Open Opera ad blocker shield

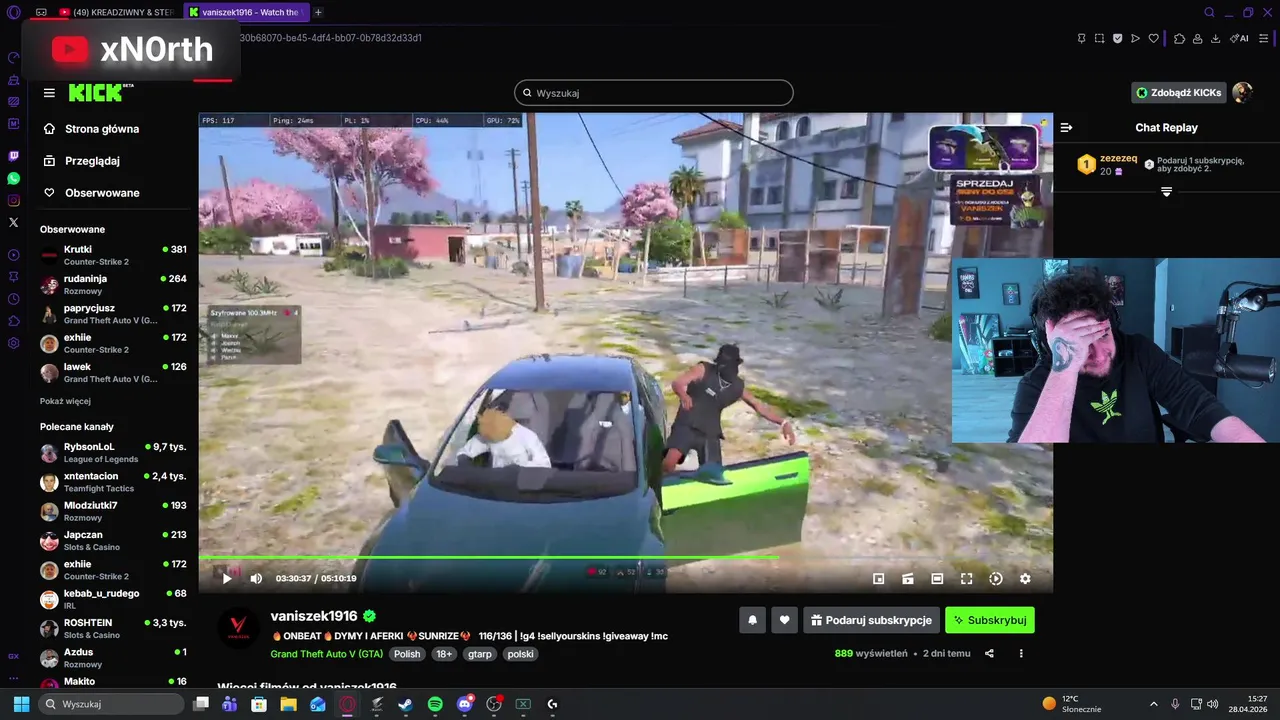tap(1117, 38)
